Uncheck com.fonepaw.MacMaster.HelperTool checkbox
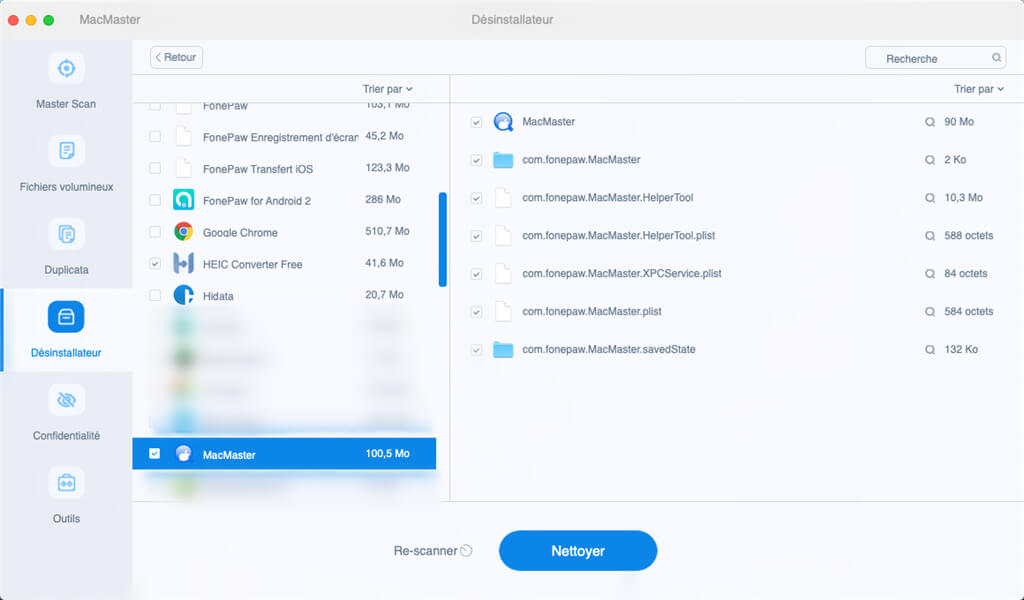The width and height of the screenshot is (1024, 600). tap(476, 198)
